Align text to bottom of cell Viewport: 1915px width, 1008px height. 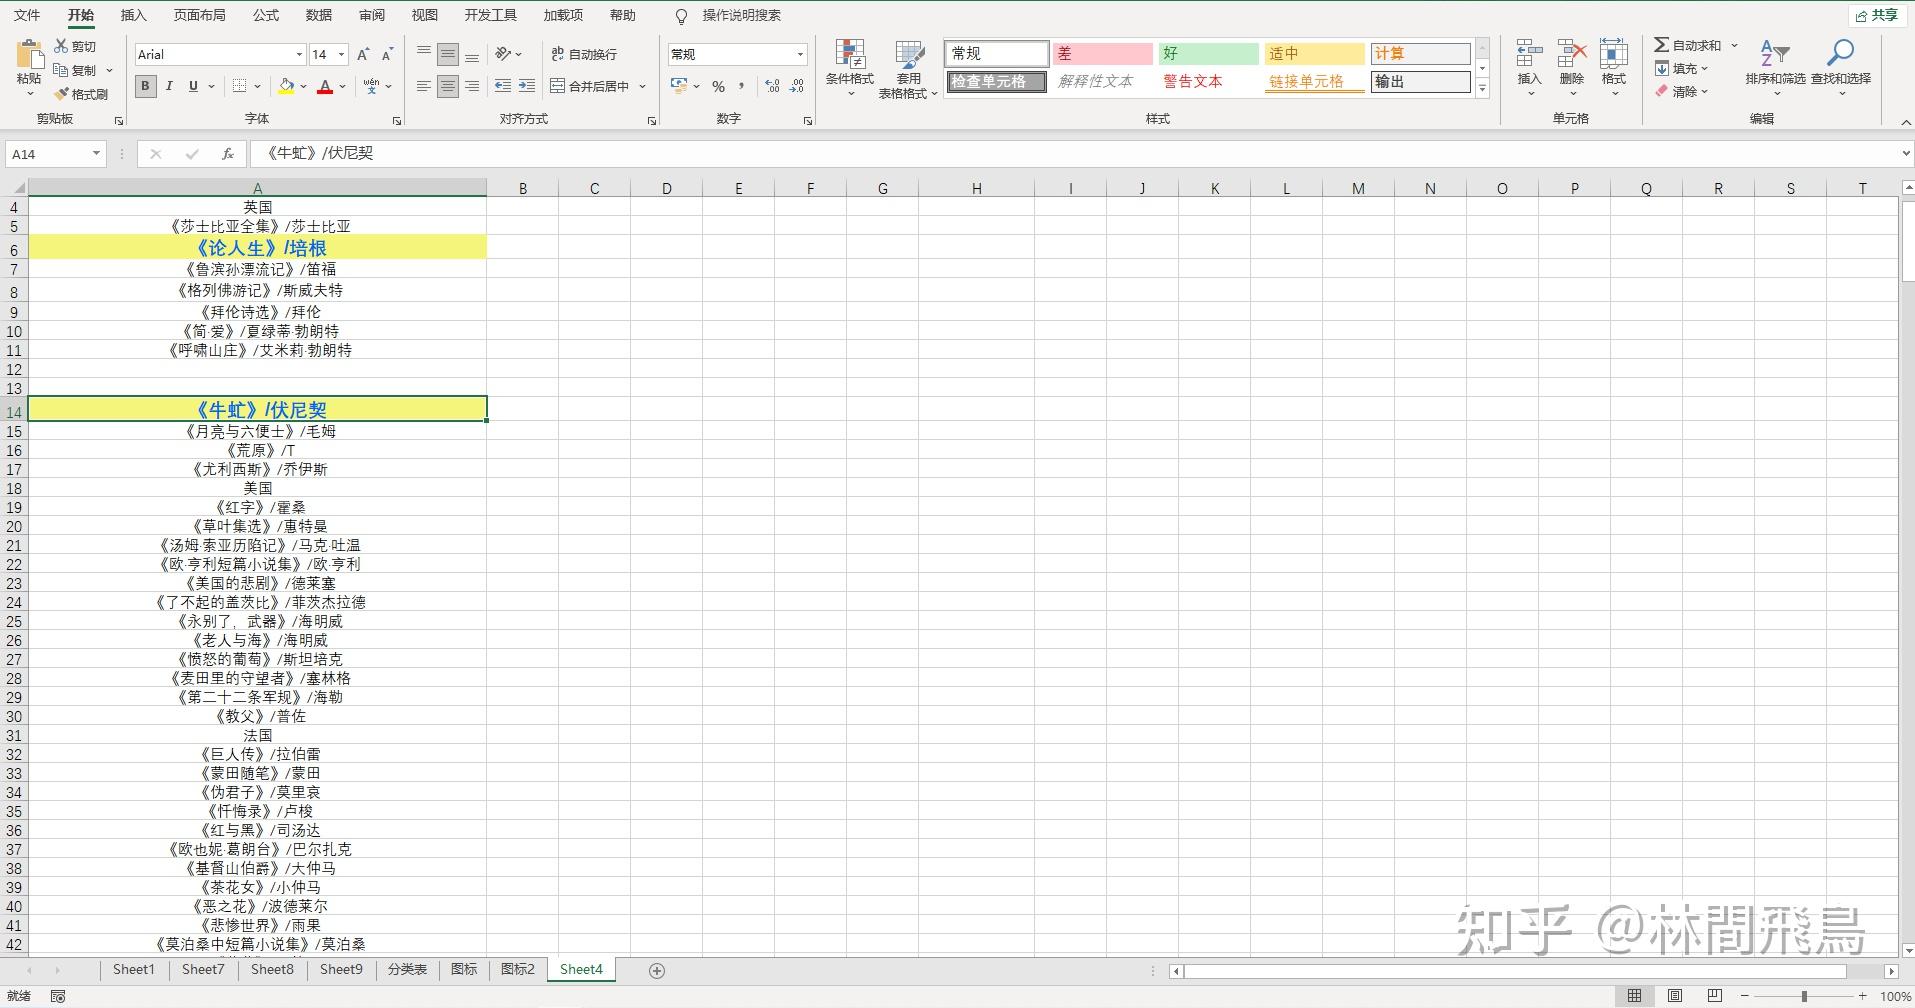click(x=472, y=54)
